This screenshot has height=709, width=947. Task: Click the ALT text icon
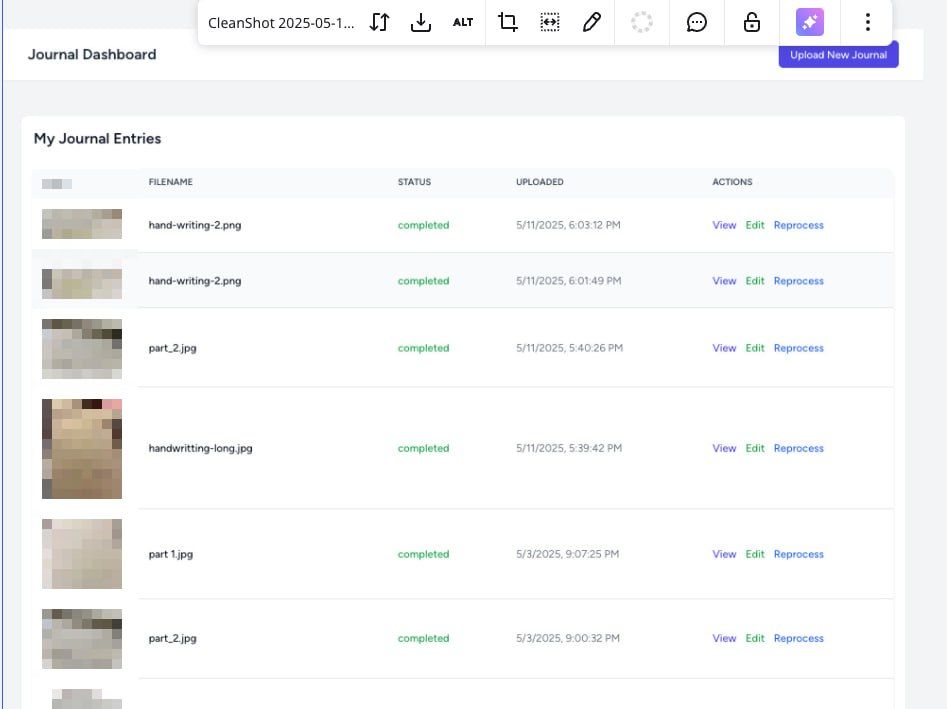point(463,22)
